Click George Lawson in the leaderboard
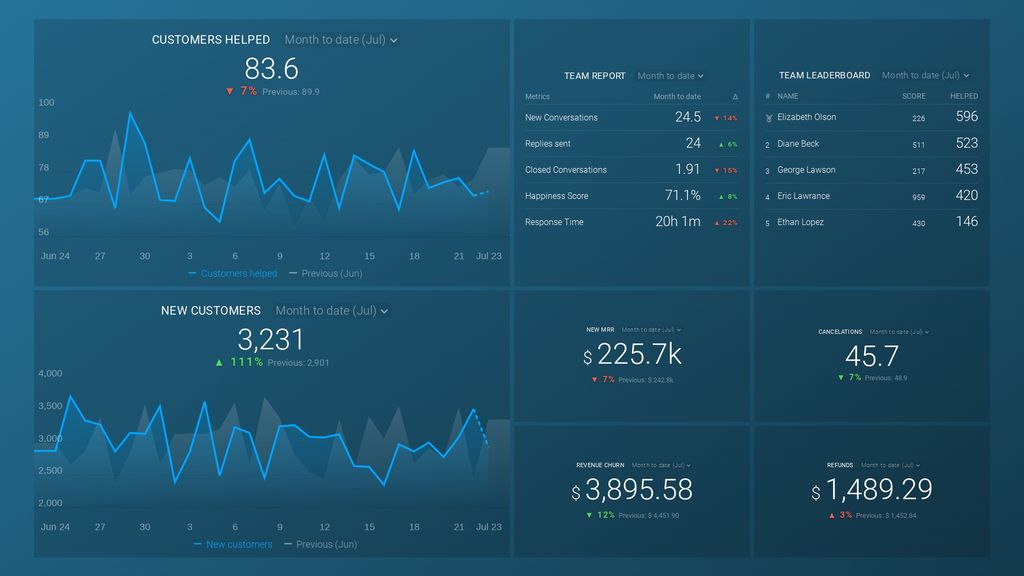1024x576 pixels. click(806, 170)
